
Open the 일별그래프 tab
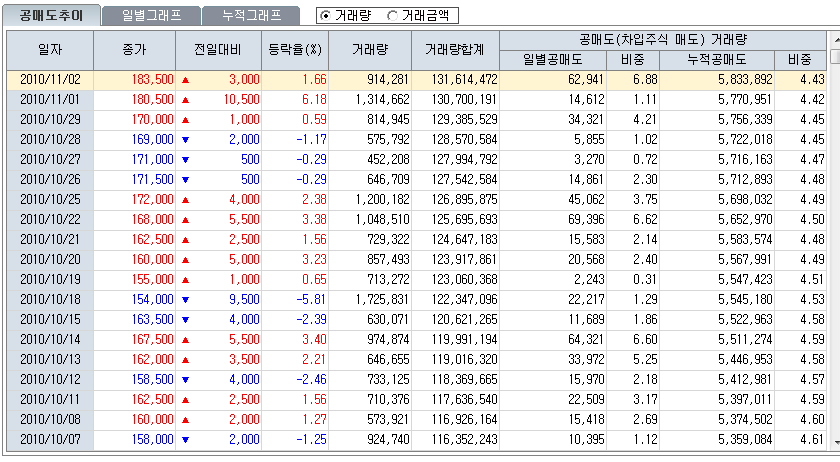coord(150,15)
